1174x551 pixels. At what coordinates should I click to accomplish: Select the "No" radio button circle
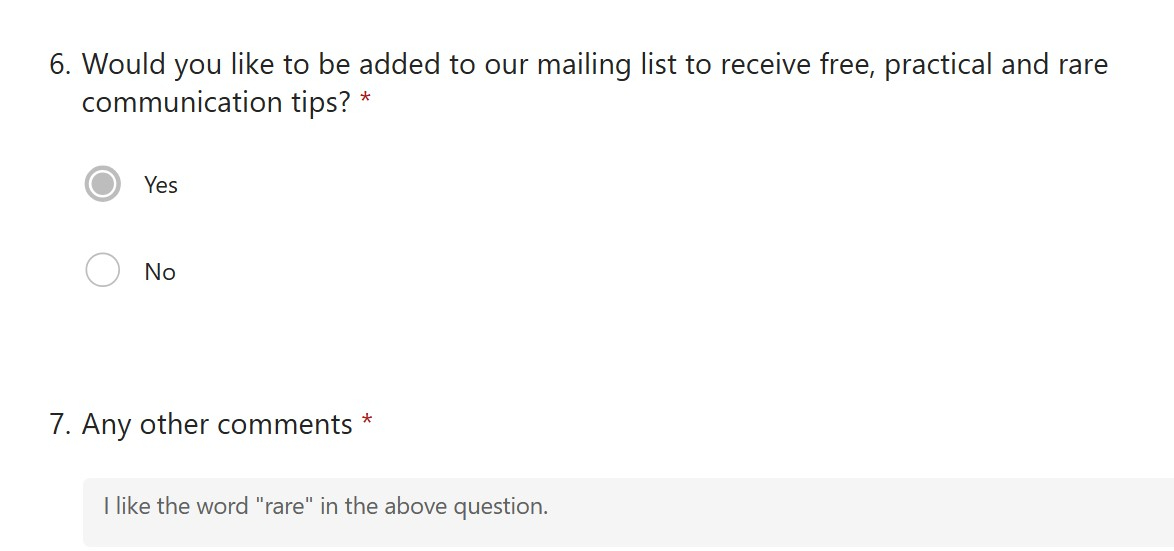coord(103,270)
